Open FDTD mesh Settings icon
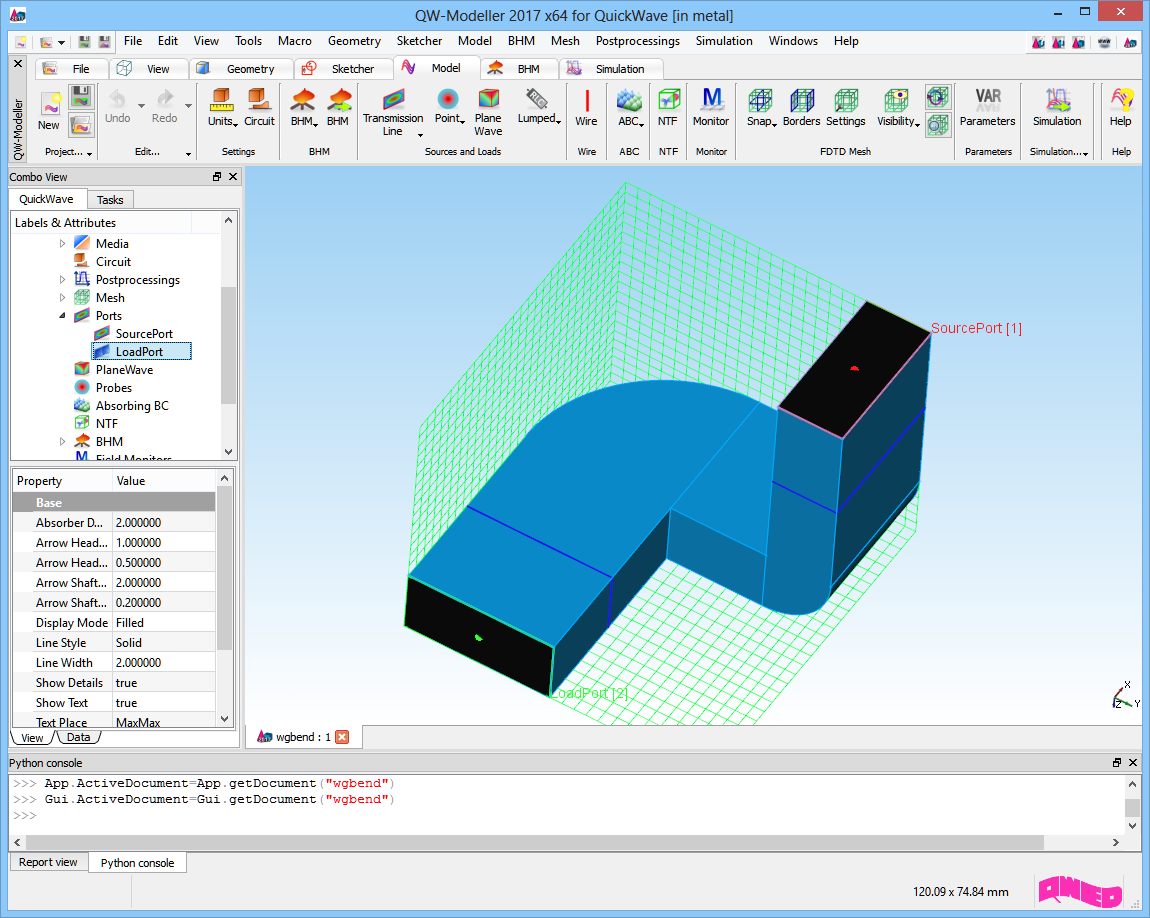The image size is (1150, 918). point(846,100)
